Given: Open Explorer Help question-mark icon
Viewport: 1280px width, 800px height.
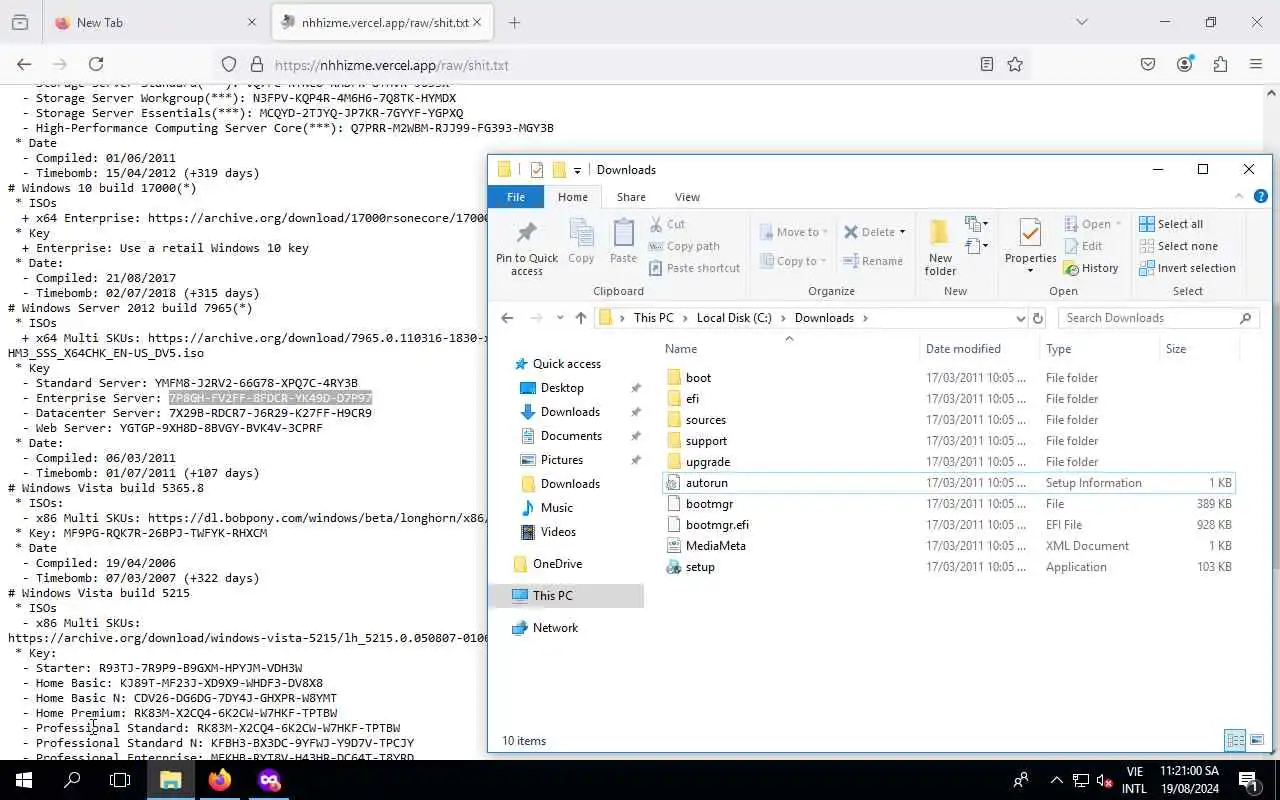Looking at the screenshot, I should 1261,197.
